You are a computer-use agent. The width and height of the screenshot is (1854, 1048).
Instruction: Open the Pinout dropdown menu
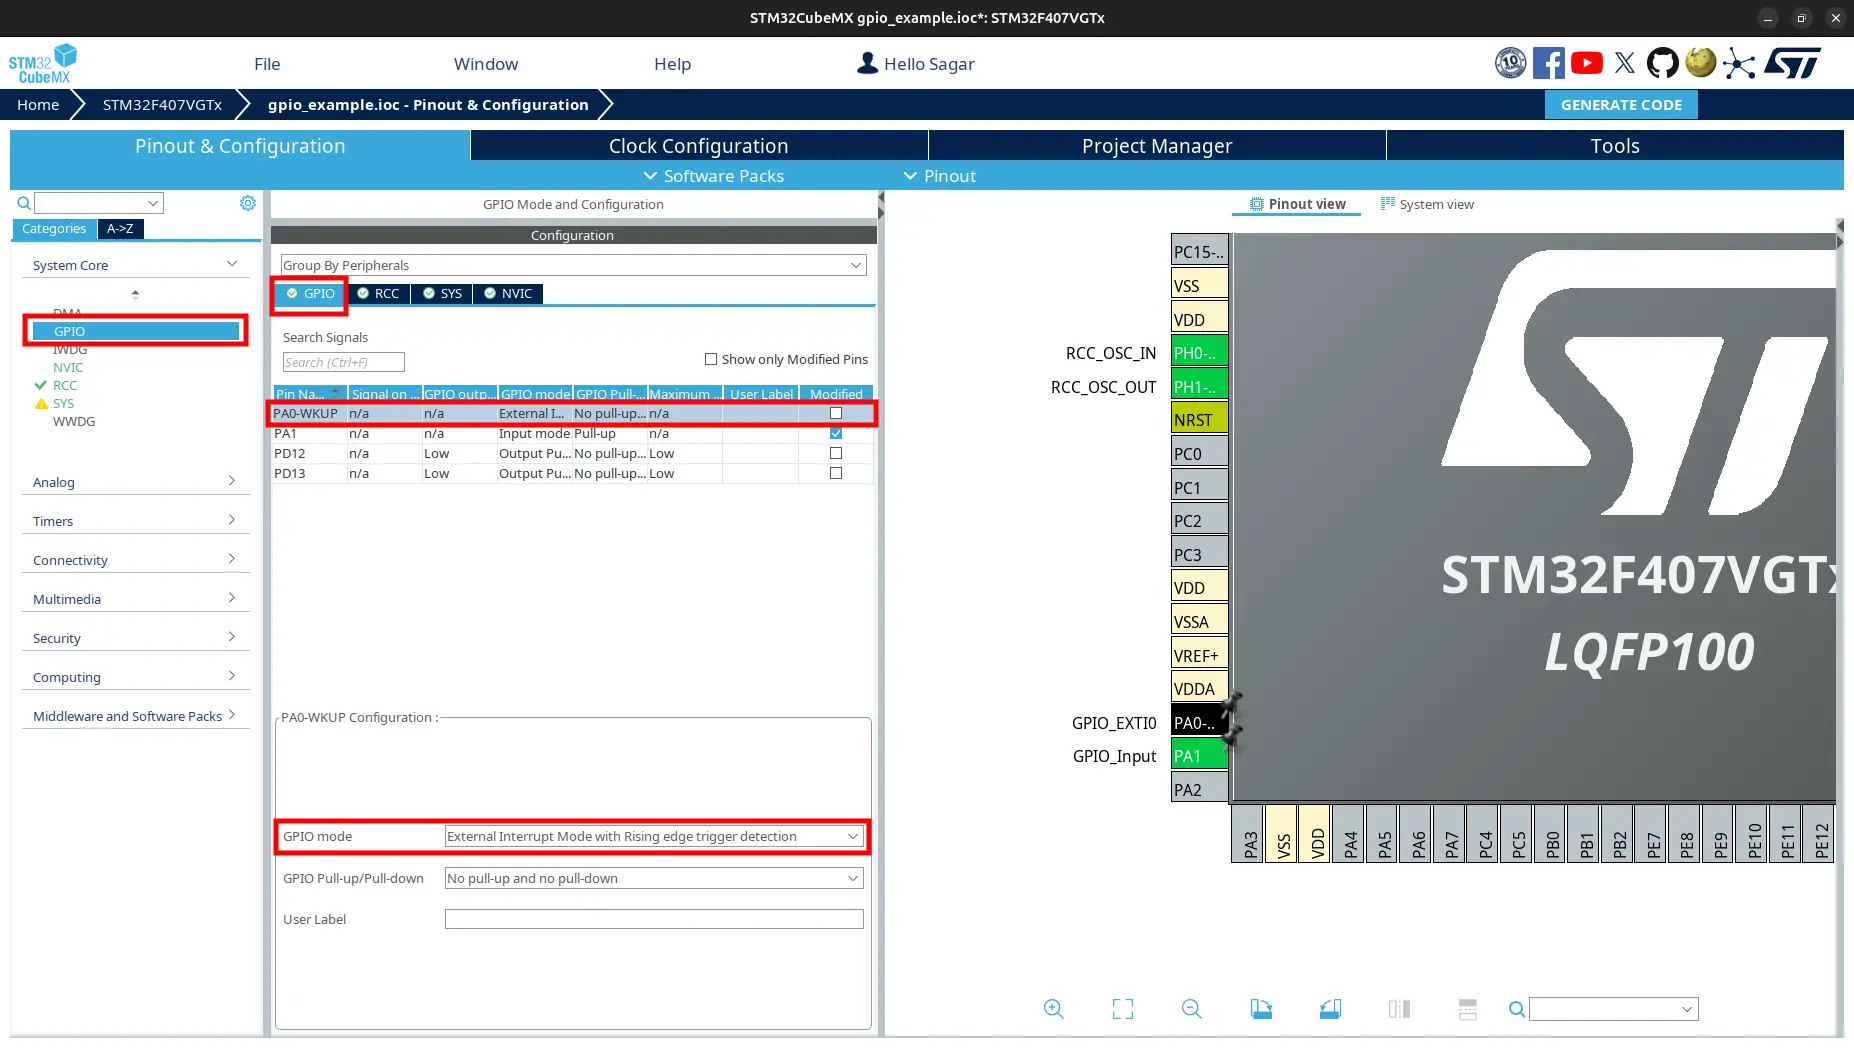click(x=940, y=176)
